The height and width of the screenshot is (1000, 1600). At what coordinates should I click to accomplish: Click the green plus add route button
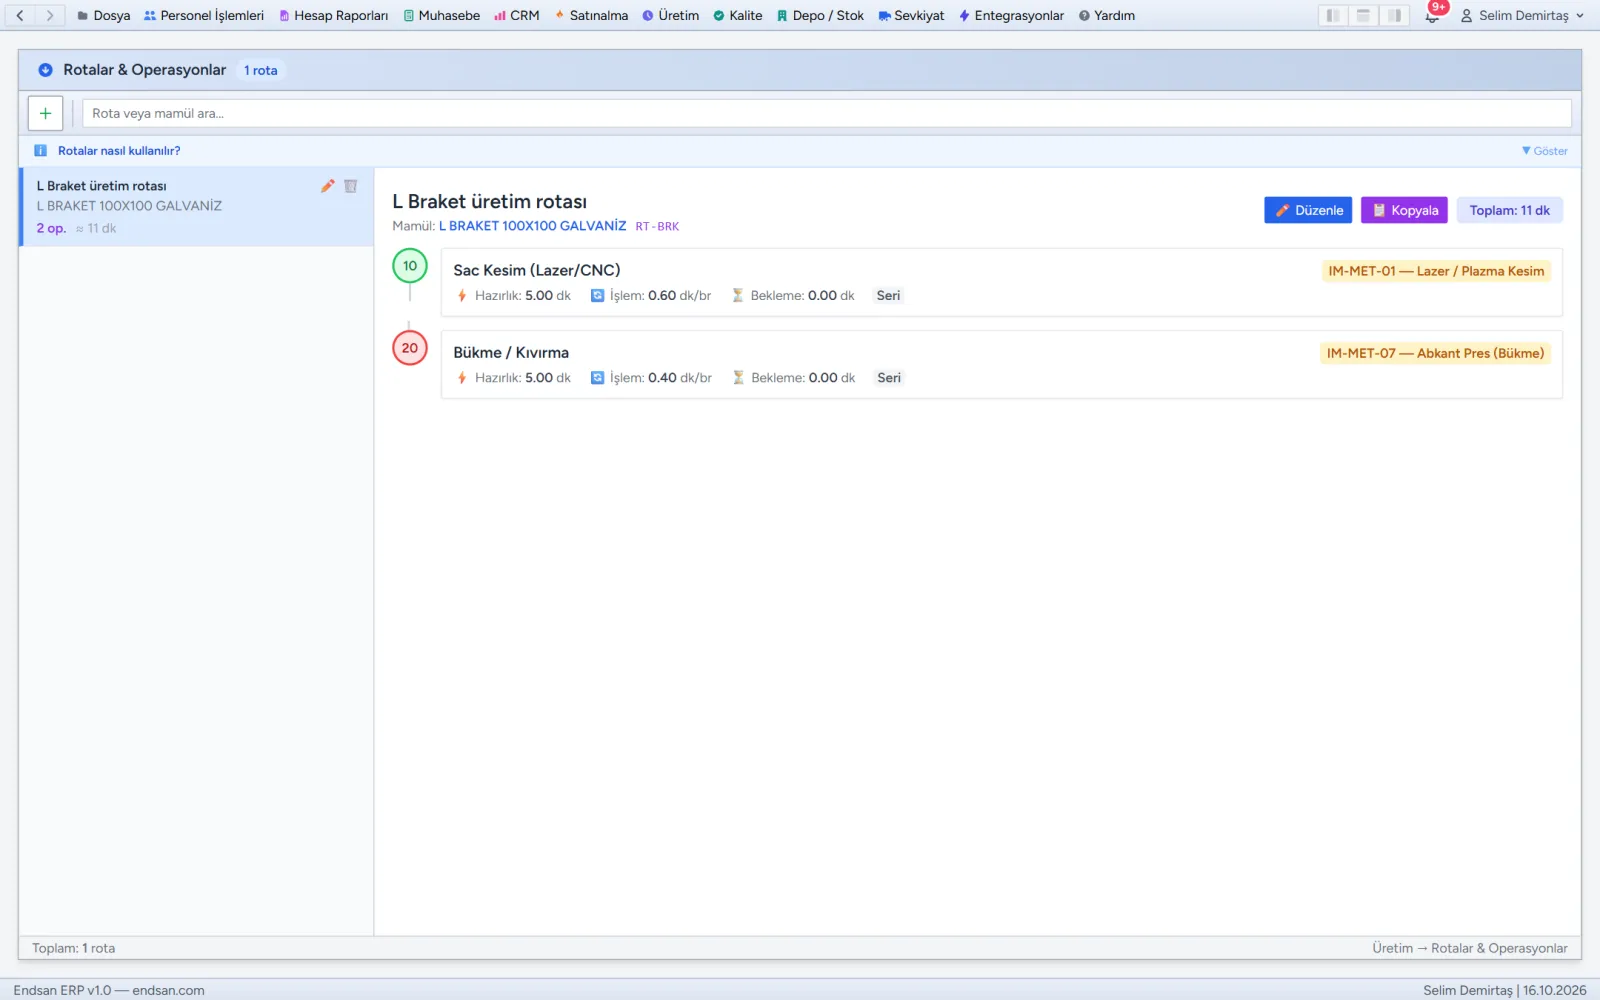(x=45, y=113)
